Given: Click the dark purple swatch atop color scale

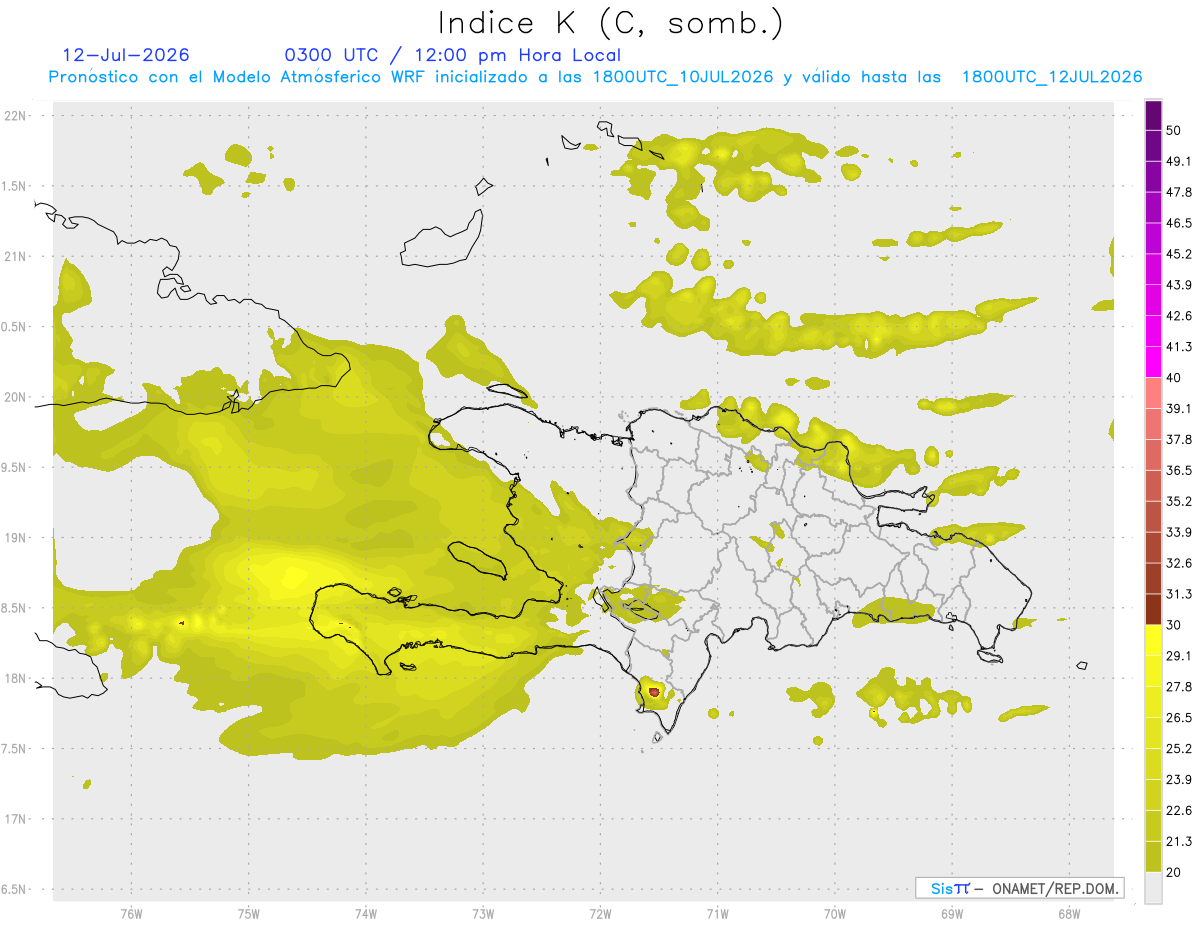Looking at the screenshot, I should tap(1153, 114).
